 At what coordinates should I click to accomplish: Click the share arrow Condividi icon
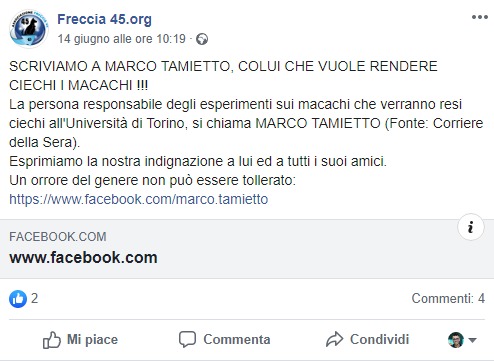[x=334, y=339]
